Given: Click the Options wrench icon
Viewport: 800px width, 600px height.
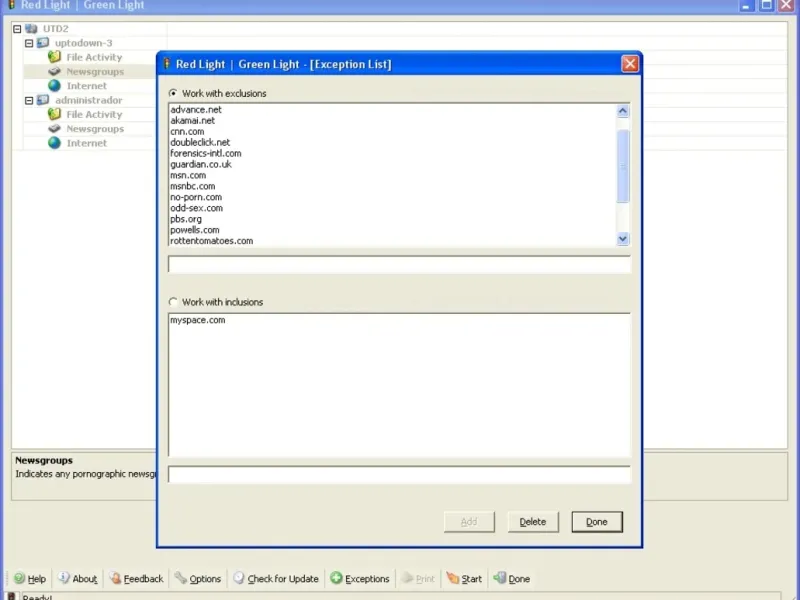Looking at the screenshot, I should pos(181,578).
